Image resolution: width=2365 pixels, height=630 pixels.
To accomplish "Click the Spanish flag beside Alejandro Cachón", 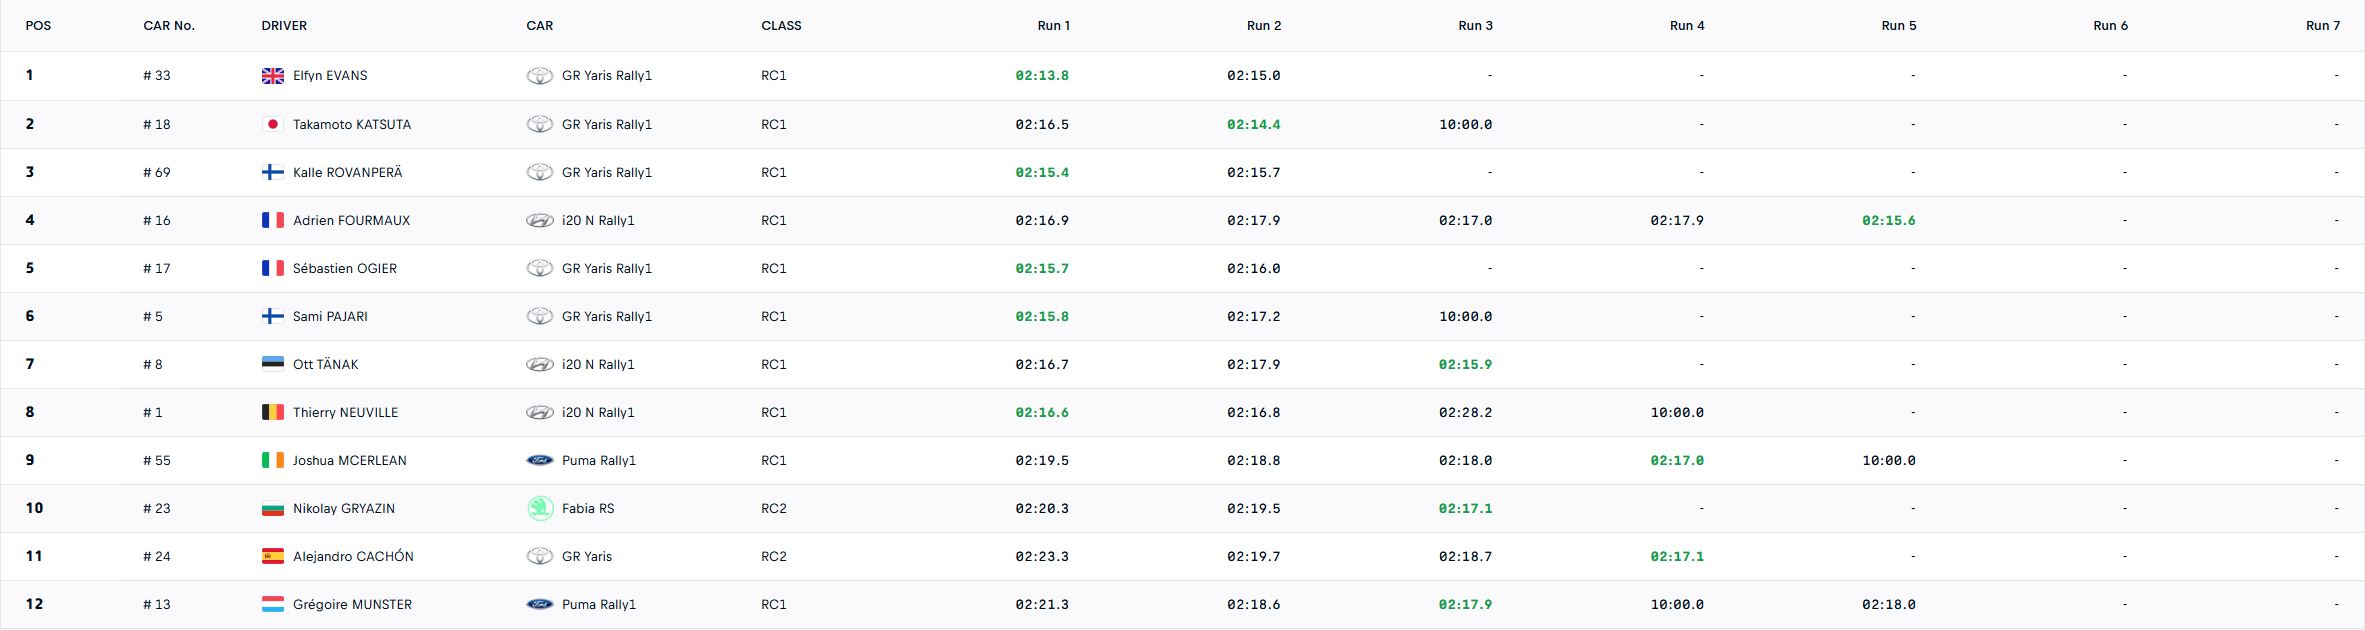I will (272, 556).
